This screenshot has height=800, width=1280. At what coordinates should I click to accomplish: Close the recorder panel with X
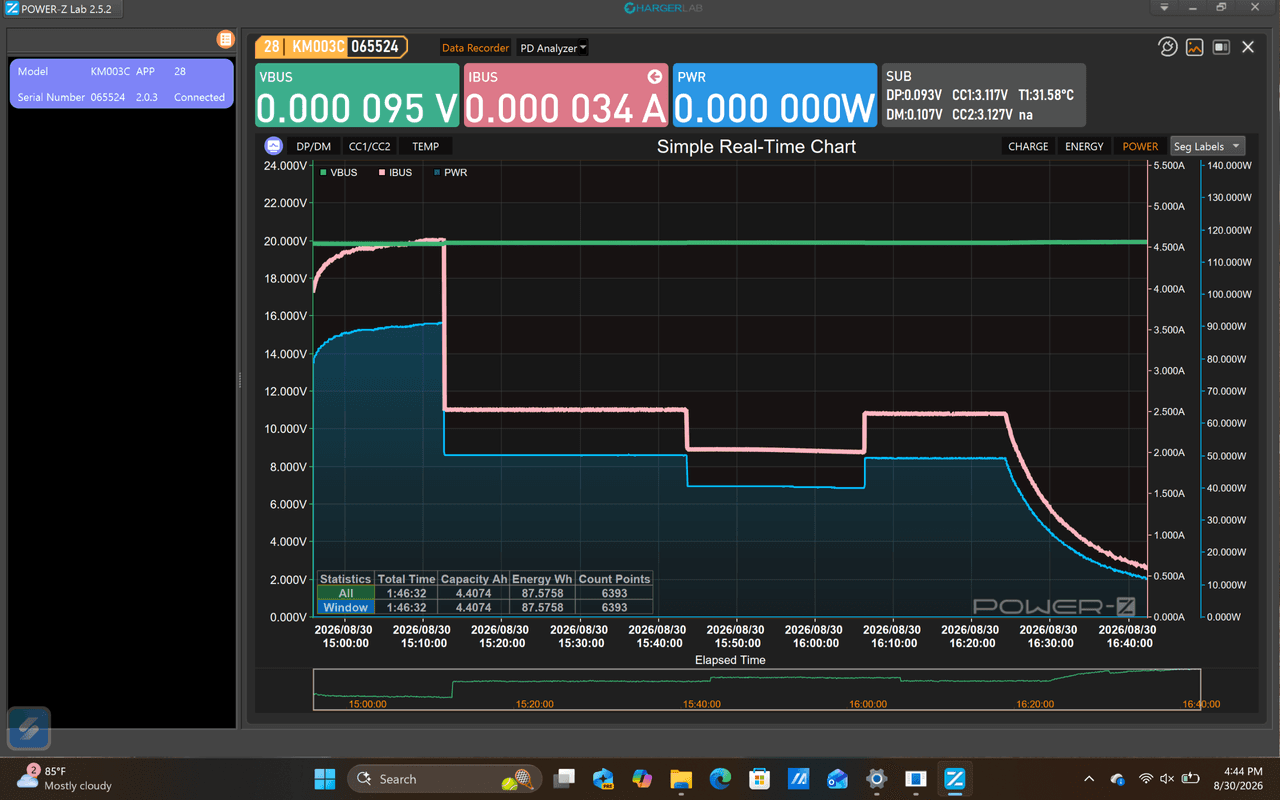(1248, 47)
